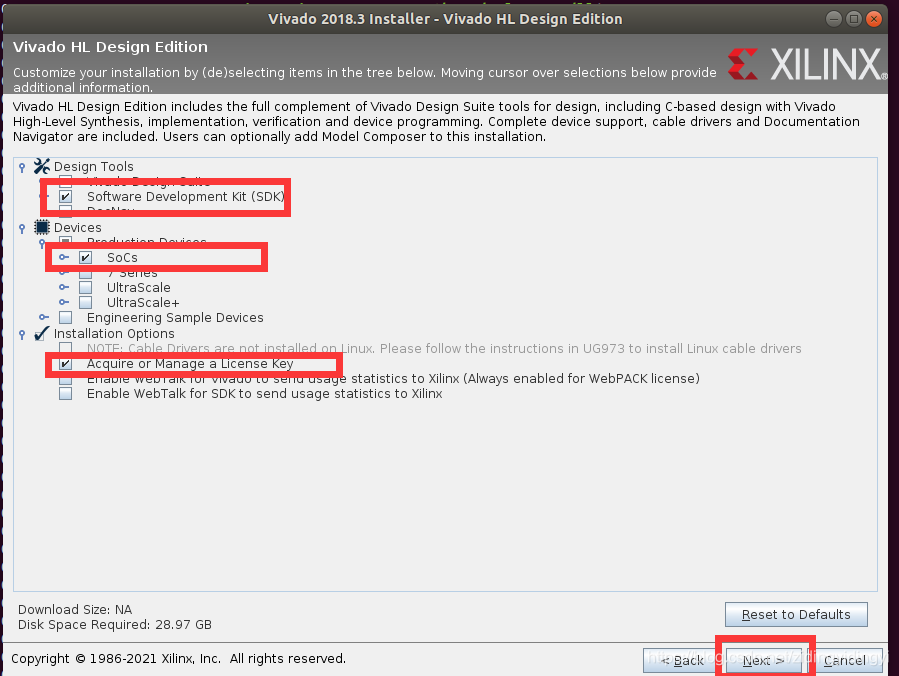Click the Design Tools wrench icon
899x676 pixels.
(41, 166)
